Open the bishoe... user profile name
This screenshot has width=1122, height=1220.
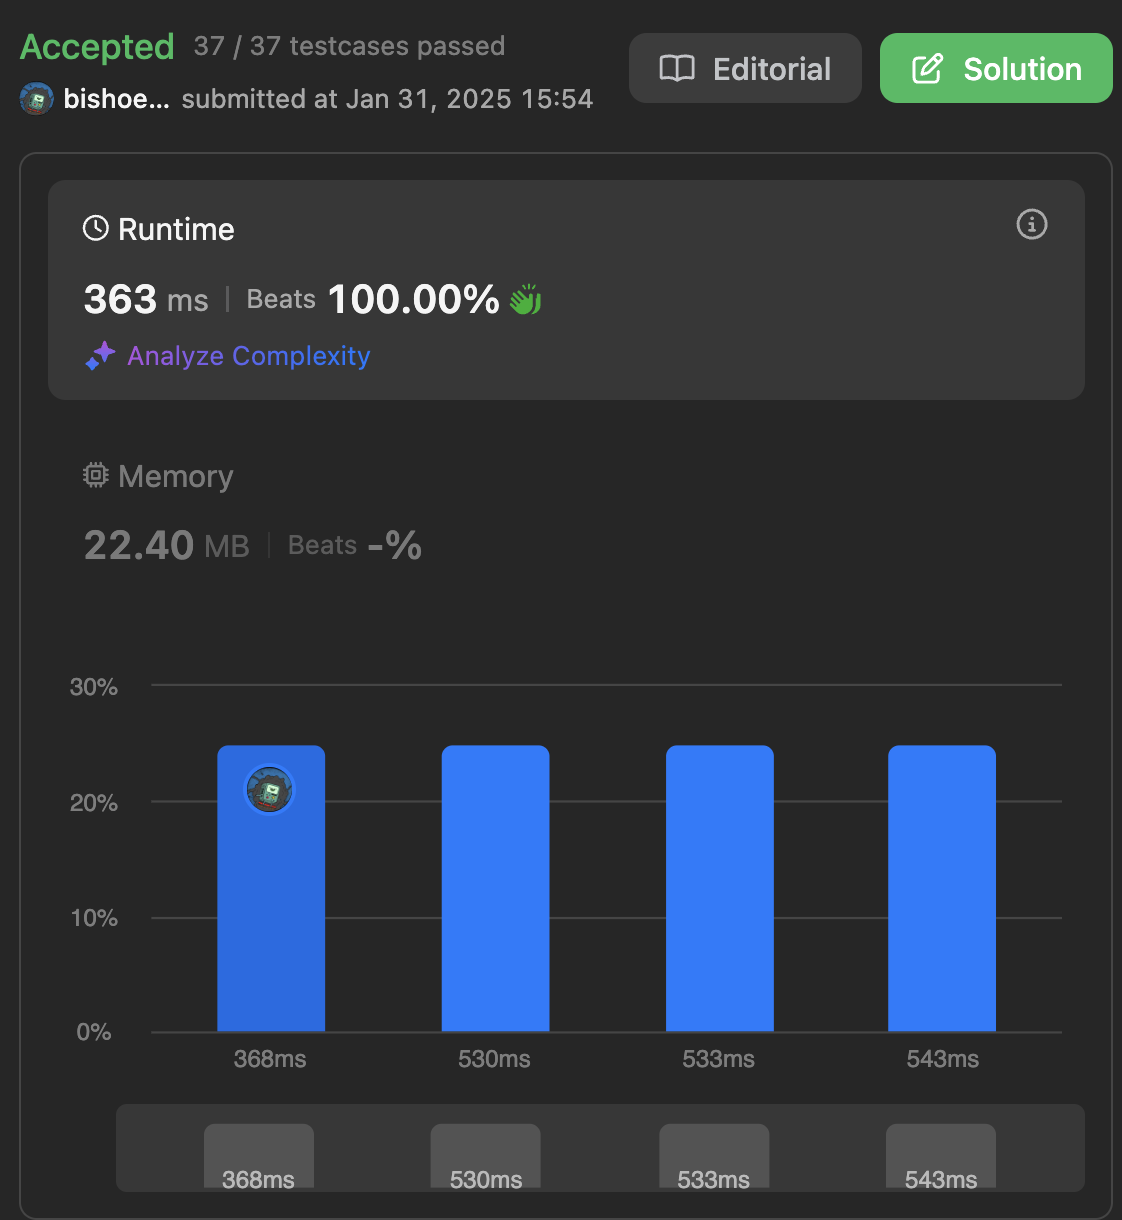tap(116, 99)
